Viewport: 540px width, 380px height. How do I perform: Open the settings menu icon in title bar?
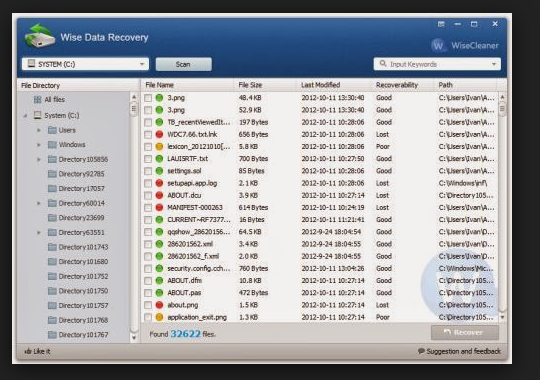441,24
